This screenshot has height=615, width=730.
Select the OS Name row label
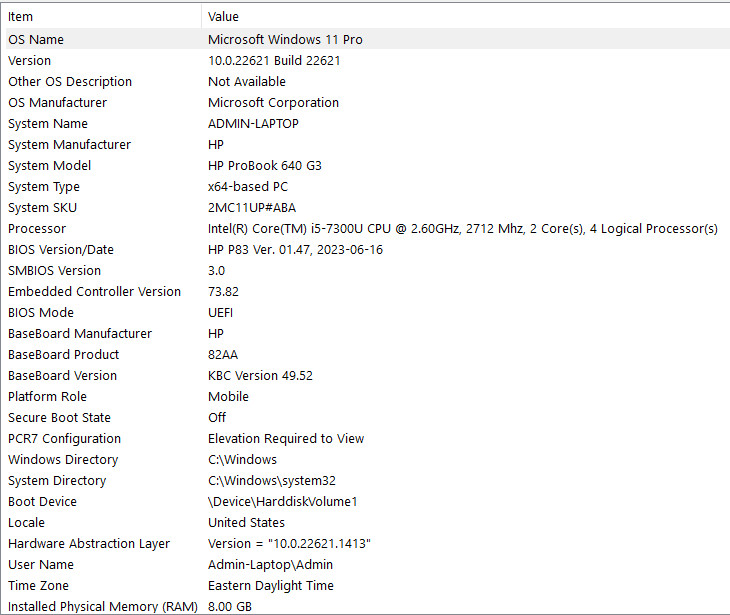pyautogui.click(x=36, y=40)
